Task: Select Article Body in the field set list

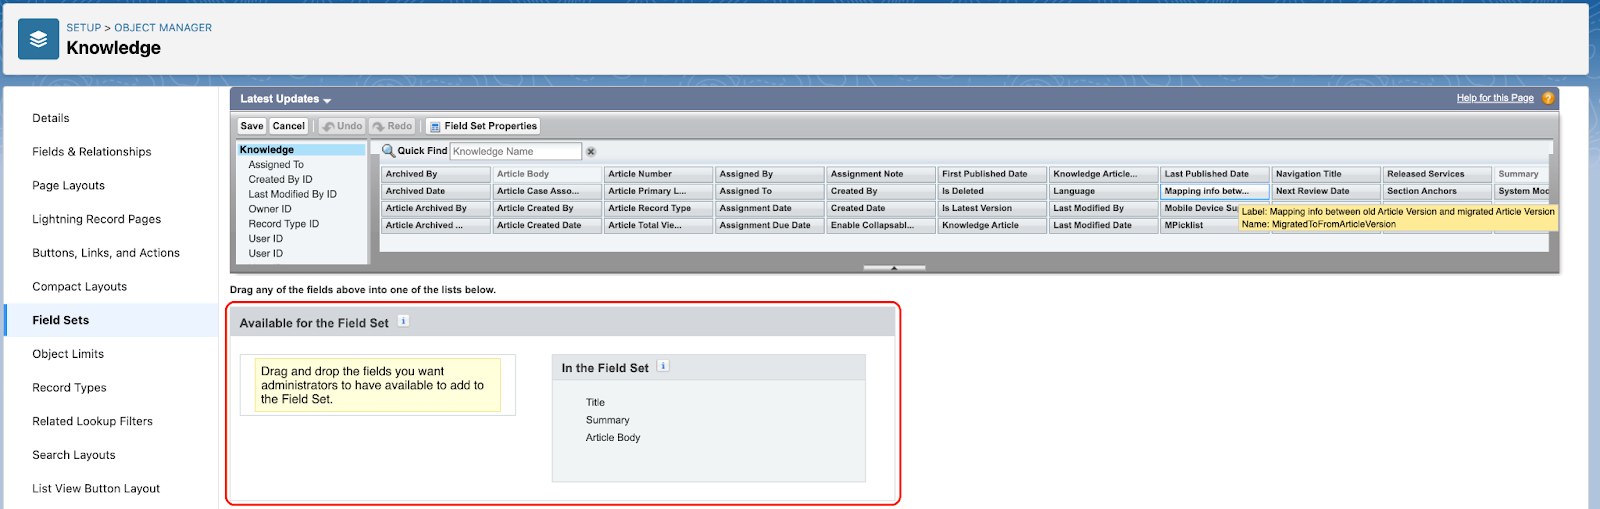Action: pos(613,438)
